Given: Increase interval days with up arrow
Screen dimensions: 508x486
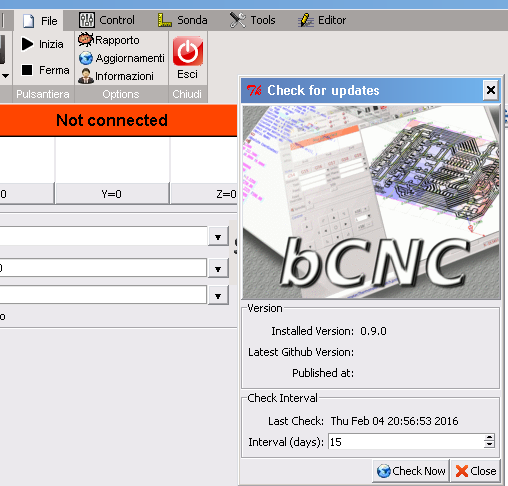Looking at the screenshot, I should 489,438.
